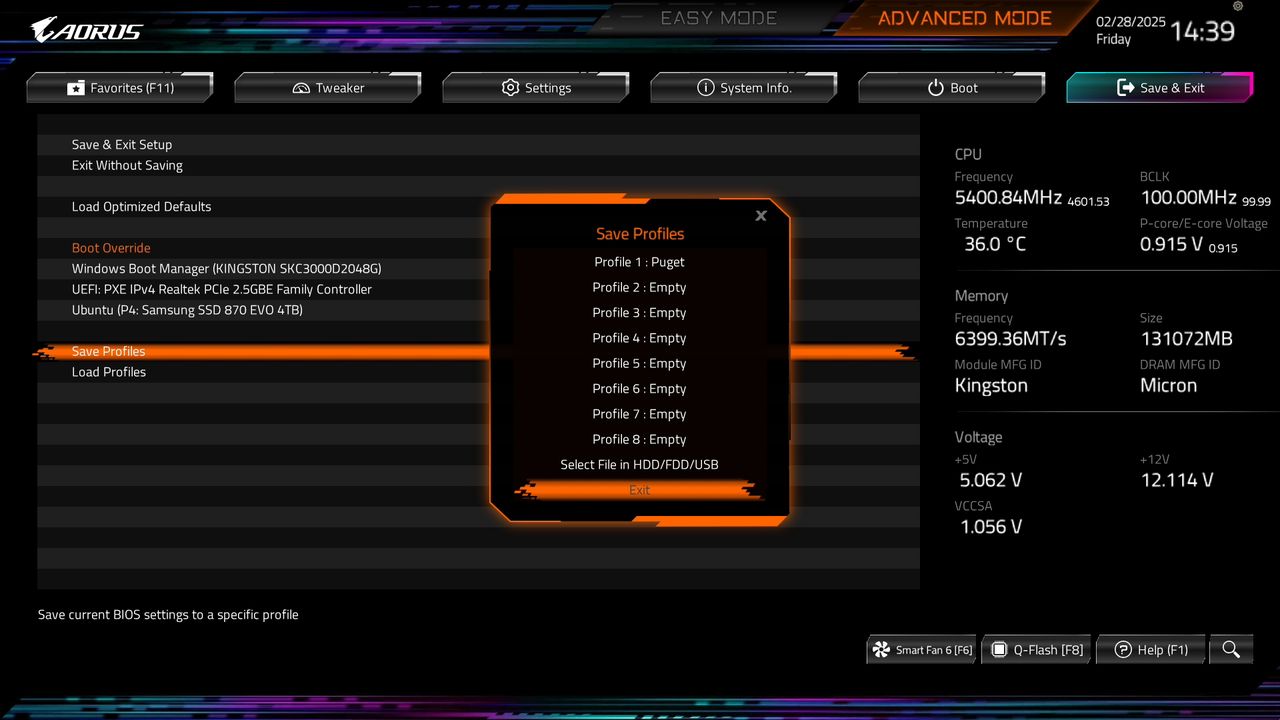Open the Tweaker tab
This screenshot has height=720, width=1280.
point(328,88)
